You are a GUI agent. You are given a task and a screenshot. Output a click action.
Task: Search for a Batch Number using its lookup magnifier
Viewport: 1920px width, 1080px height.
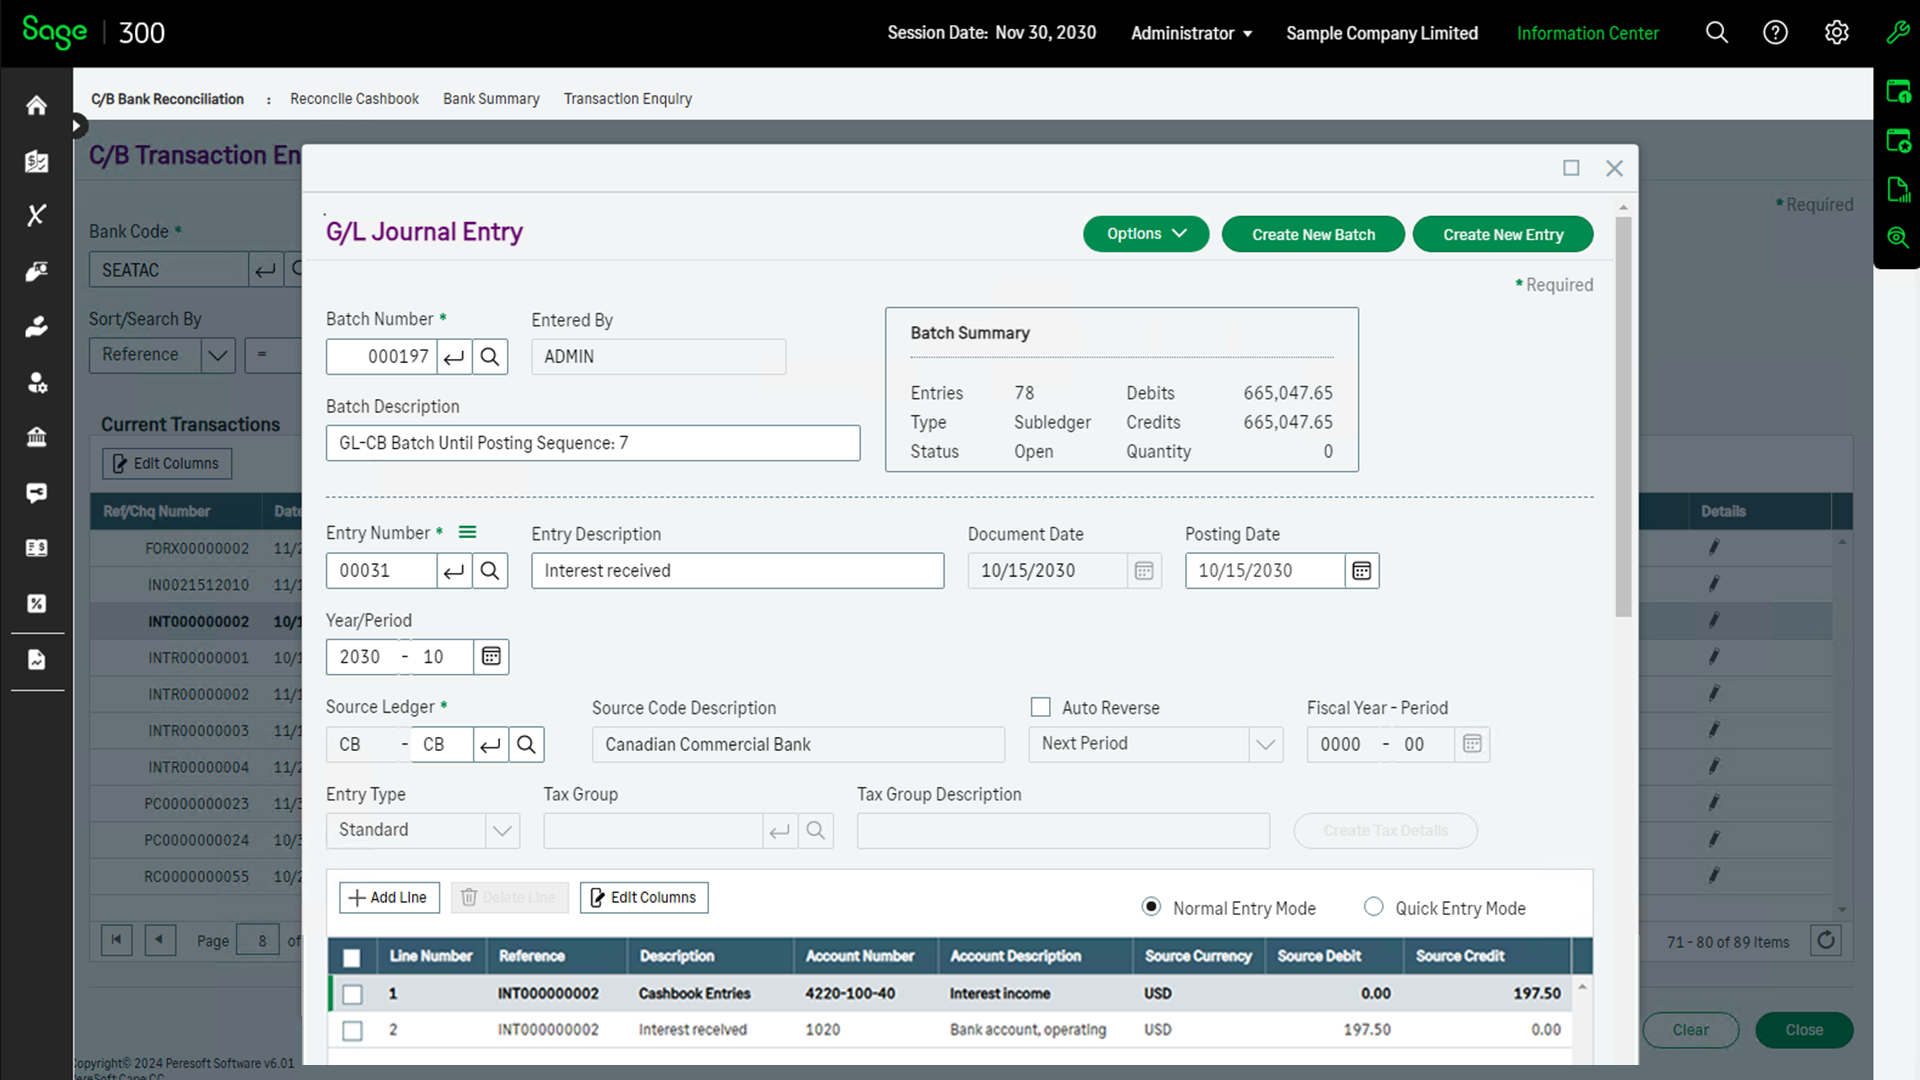click(490, 356)
